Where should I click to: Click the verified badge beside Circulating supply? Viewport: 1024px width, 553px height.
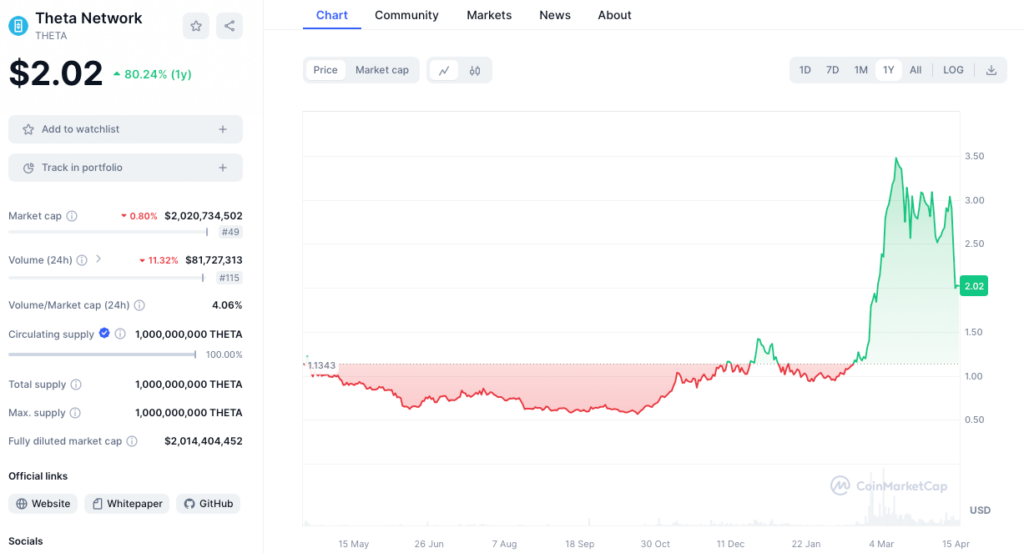coord(104,333)
